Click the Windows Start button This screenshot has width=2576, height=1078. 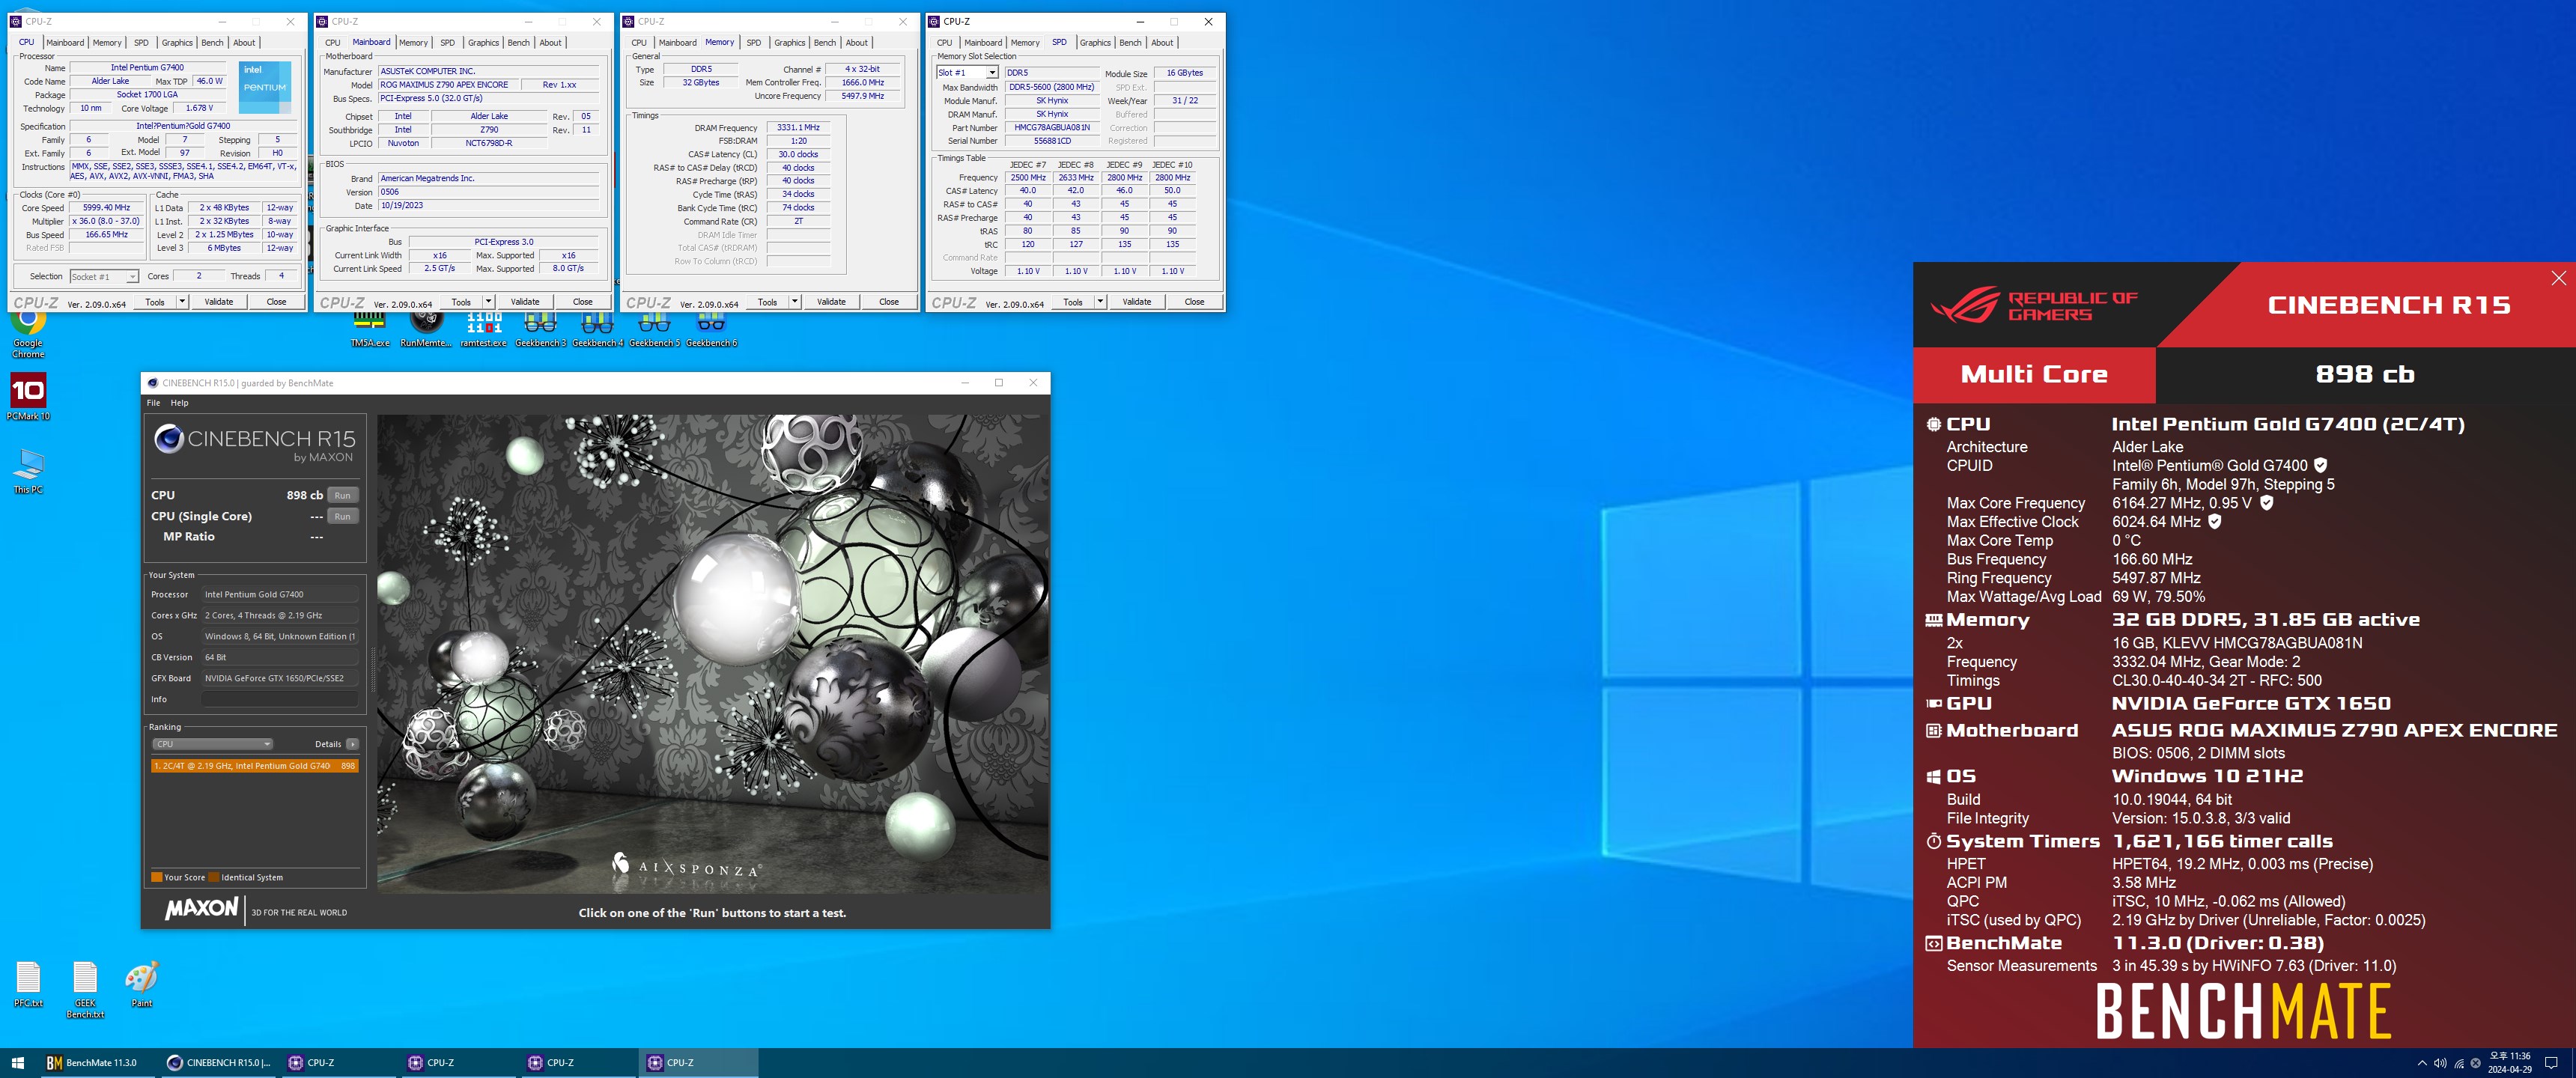pyautogui.click(x=17, y=1062)
